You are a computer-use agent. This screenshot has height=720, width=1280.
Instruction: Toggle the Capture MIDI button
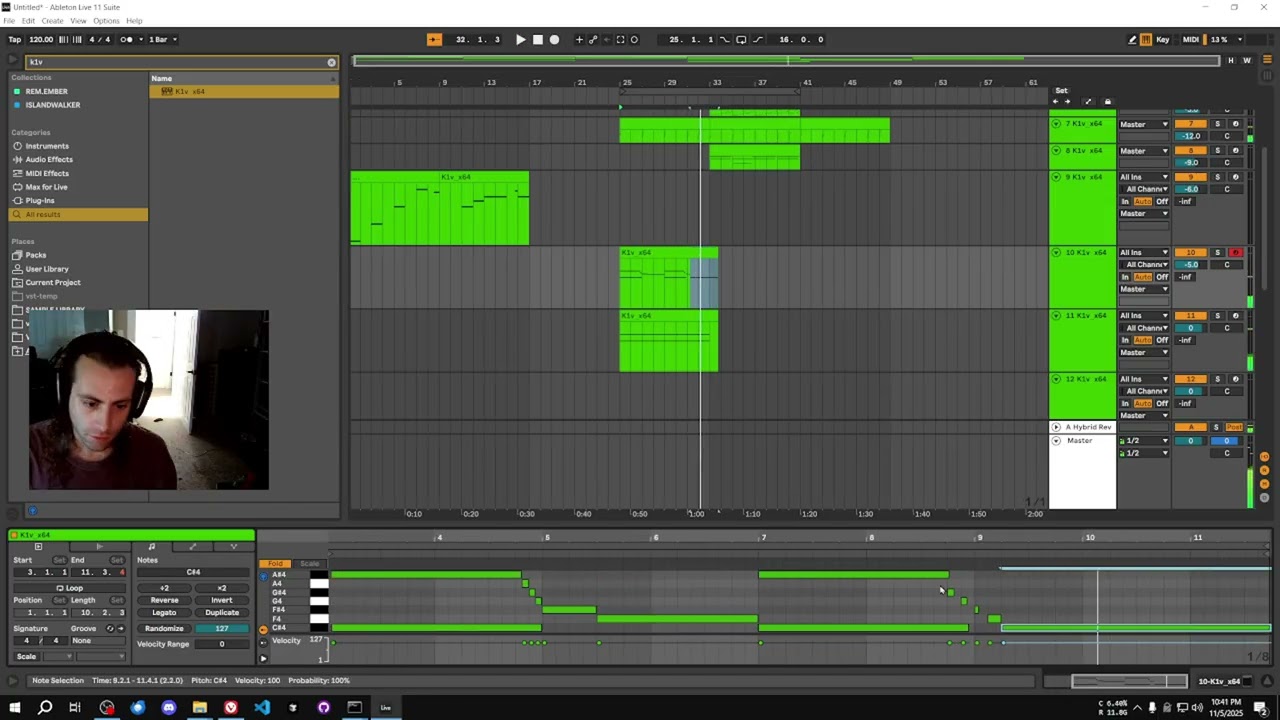(620, 40)
